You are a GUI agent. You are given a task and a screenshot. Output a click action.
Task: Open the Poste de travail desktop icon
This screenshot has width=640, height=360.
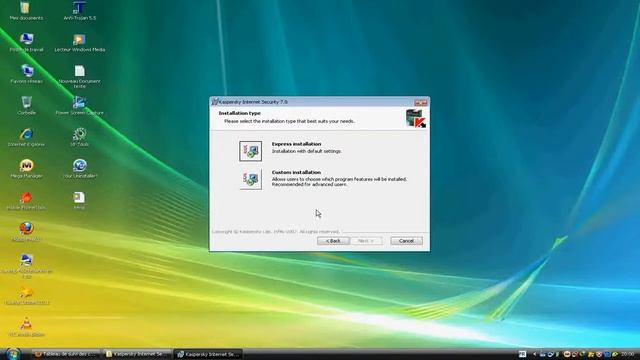pyautogui.click(x=26, y=42)
